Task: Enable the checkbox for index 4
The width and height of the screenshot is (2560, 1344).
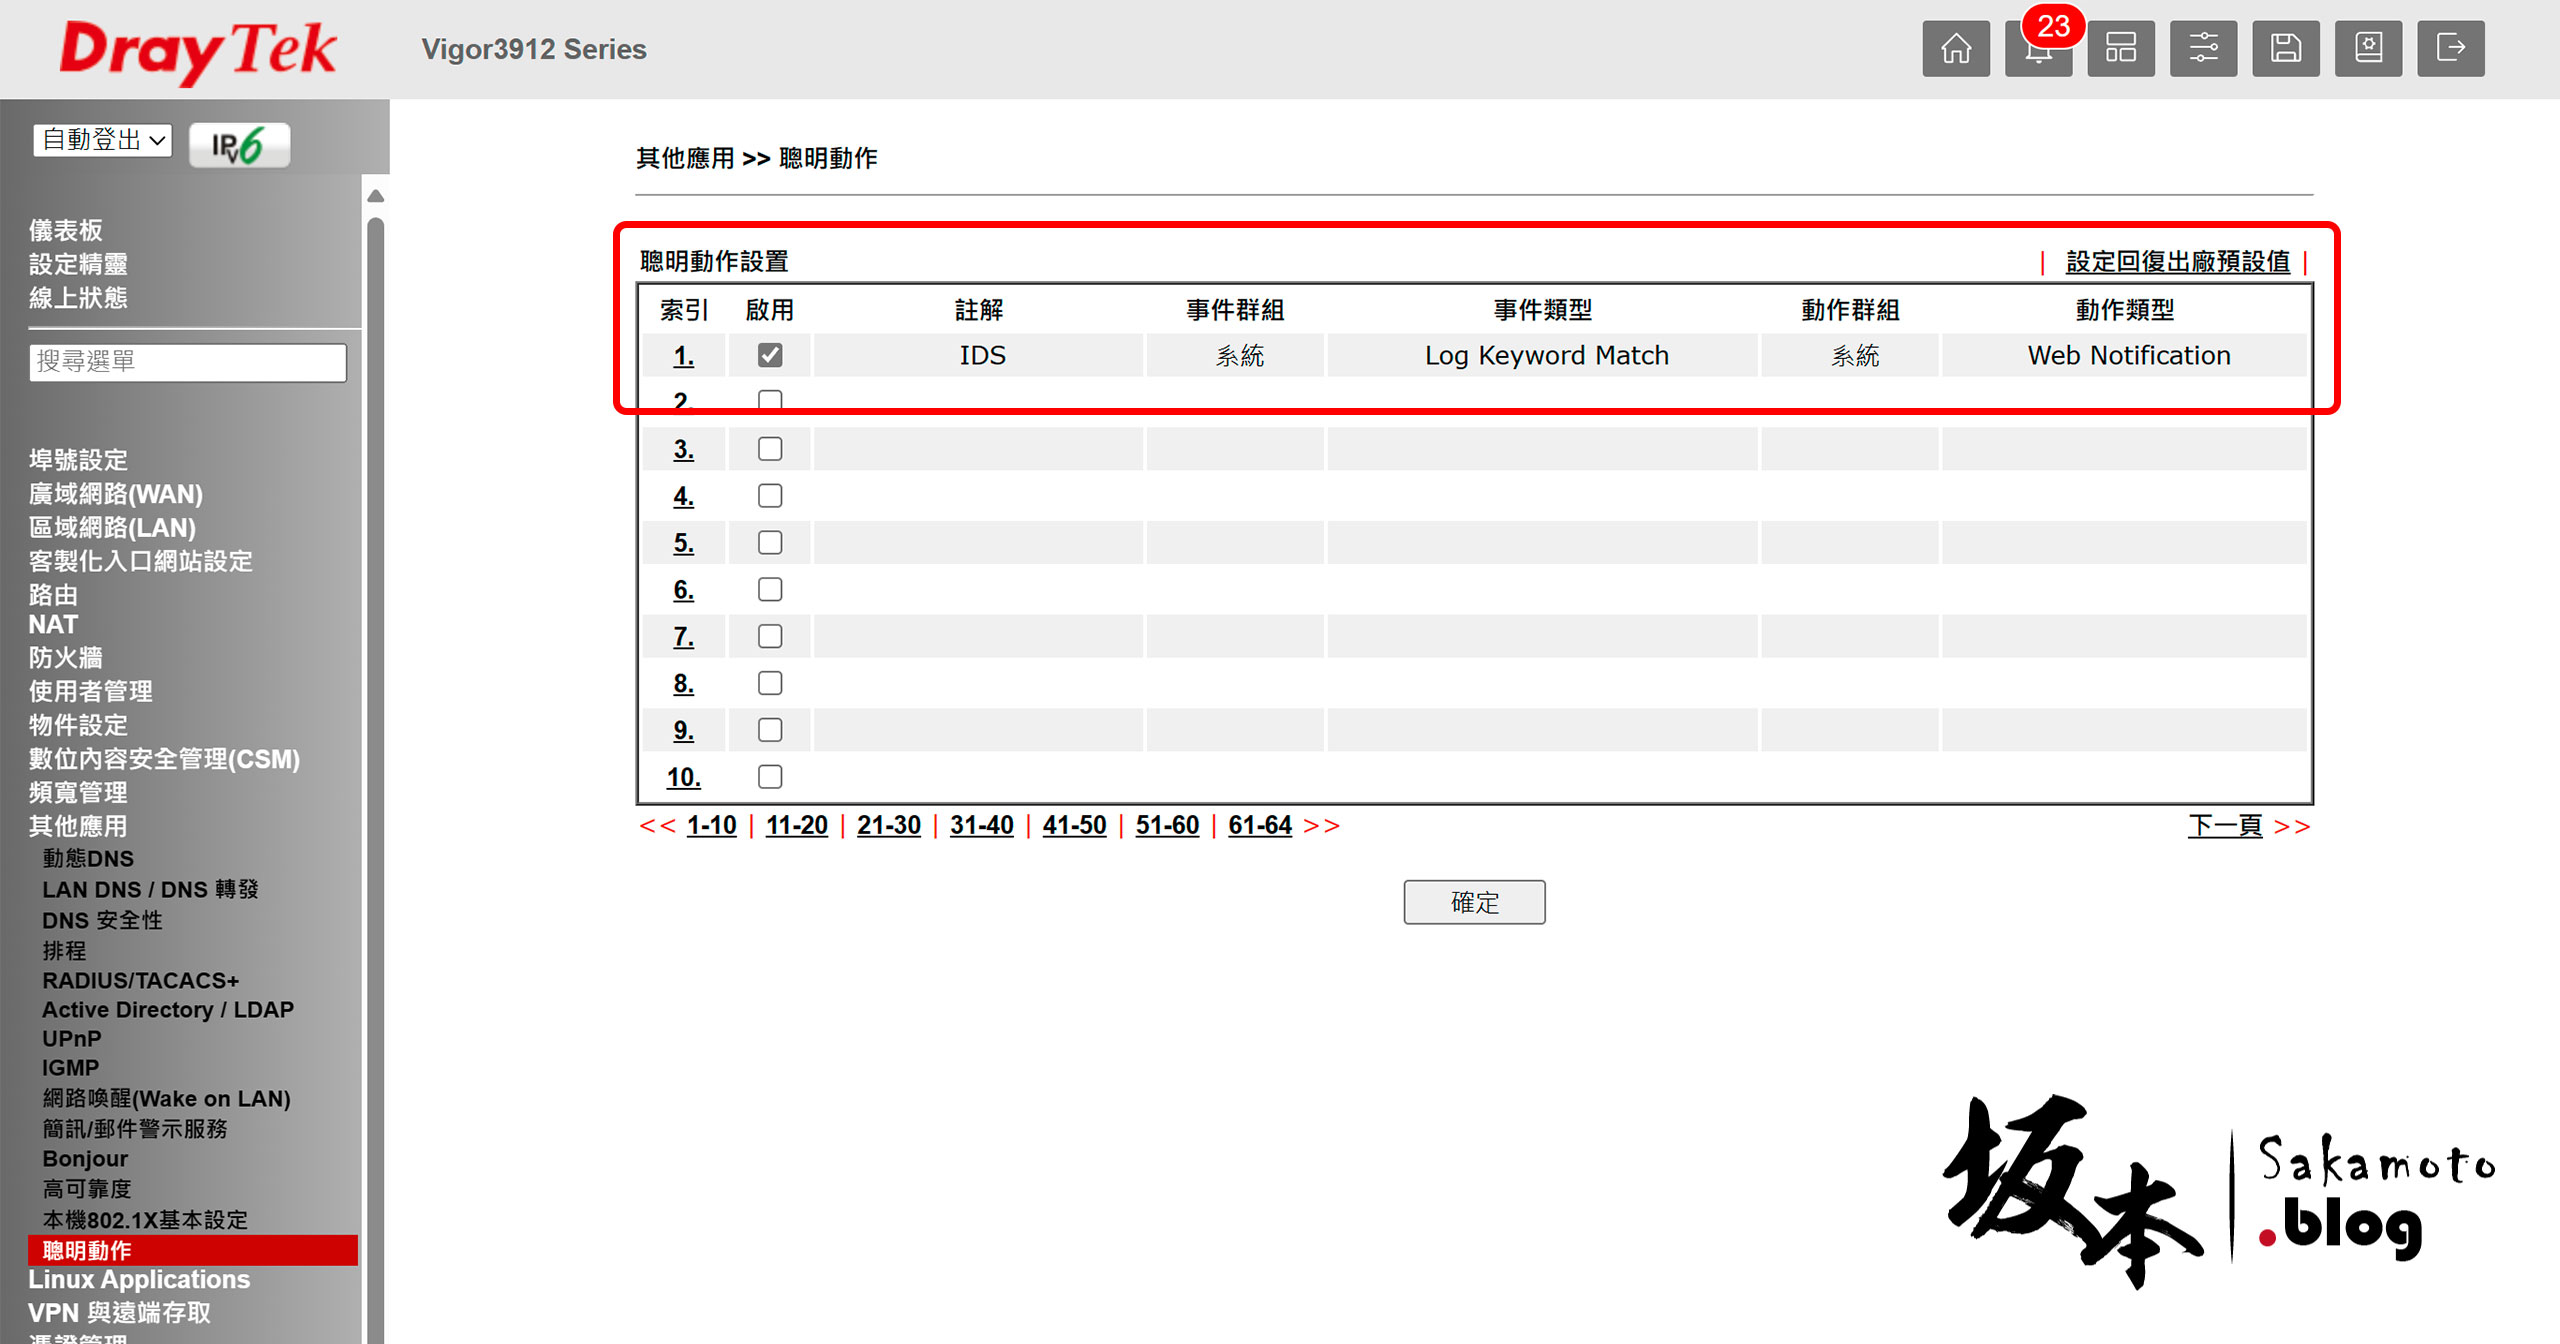Action: point(770,496)
